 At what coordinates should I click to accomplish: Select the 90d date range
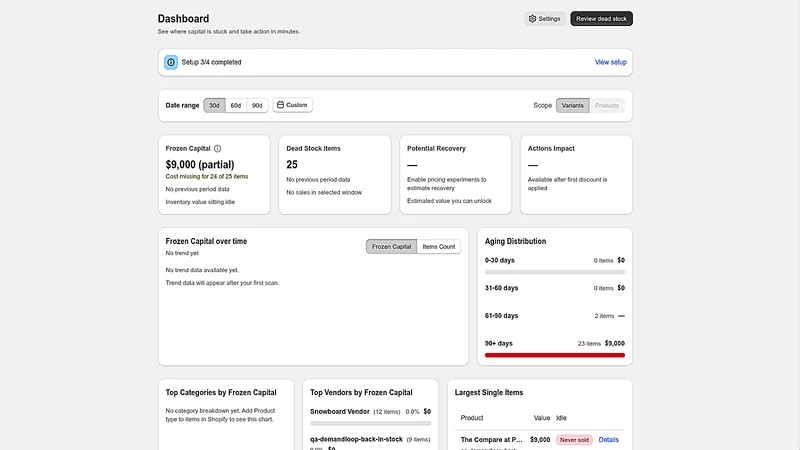[x=257, y=106]
